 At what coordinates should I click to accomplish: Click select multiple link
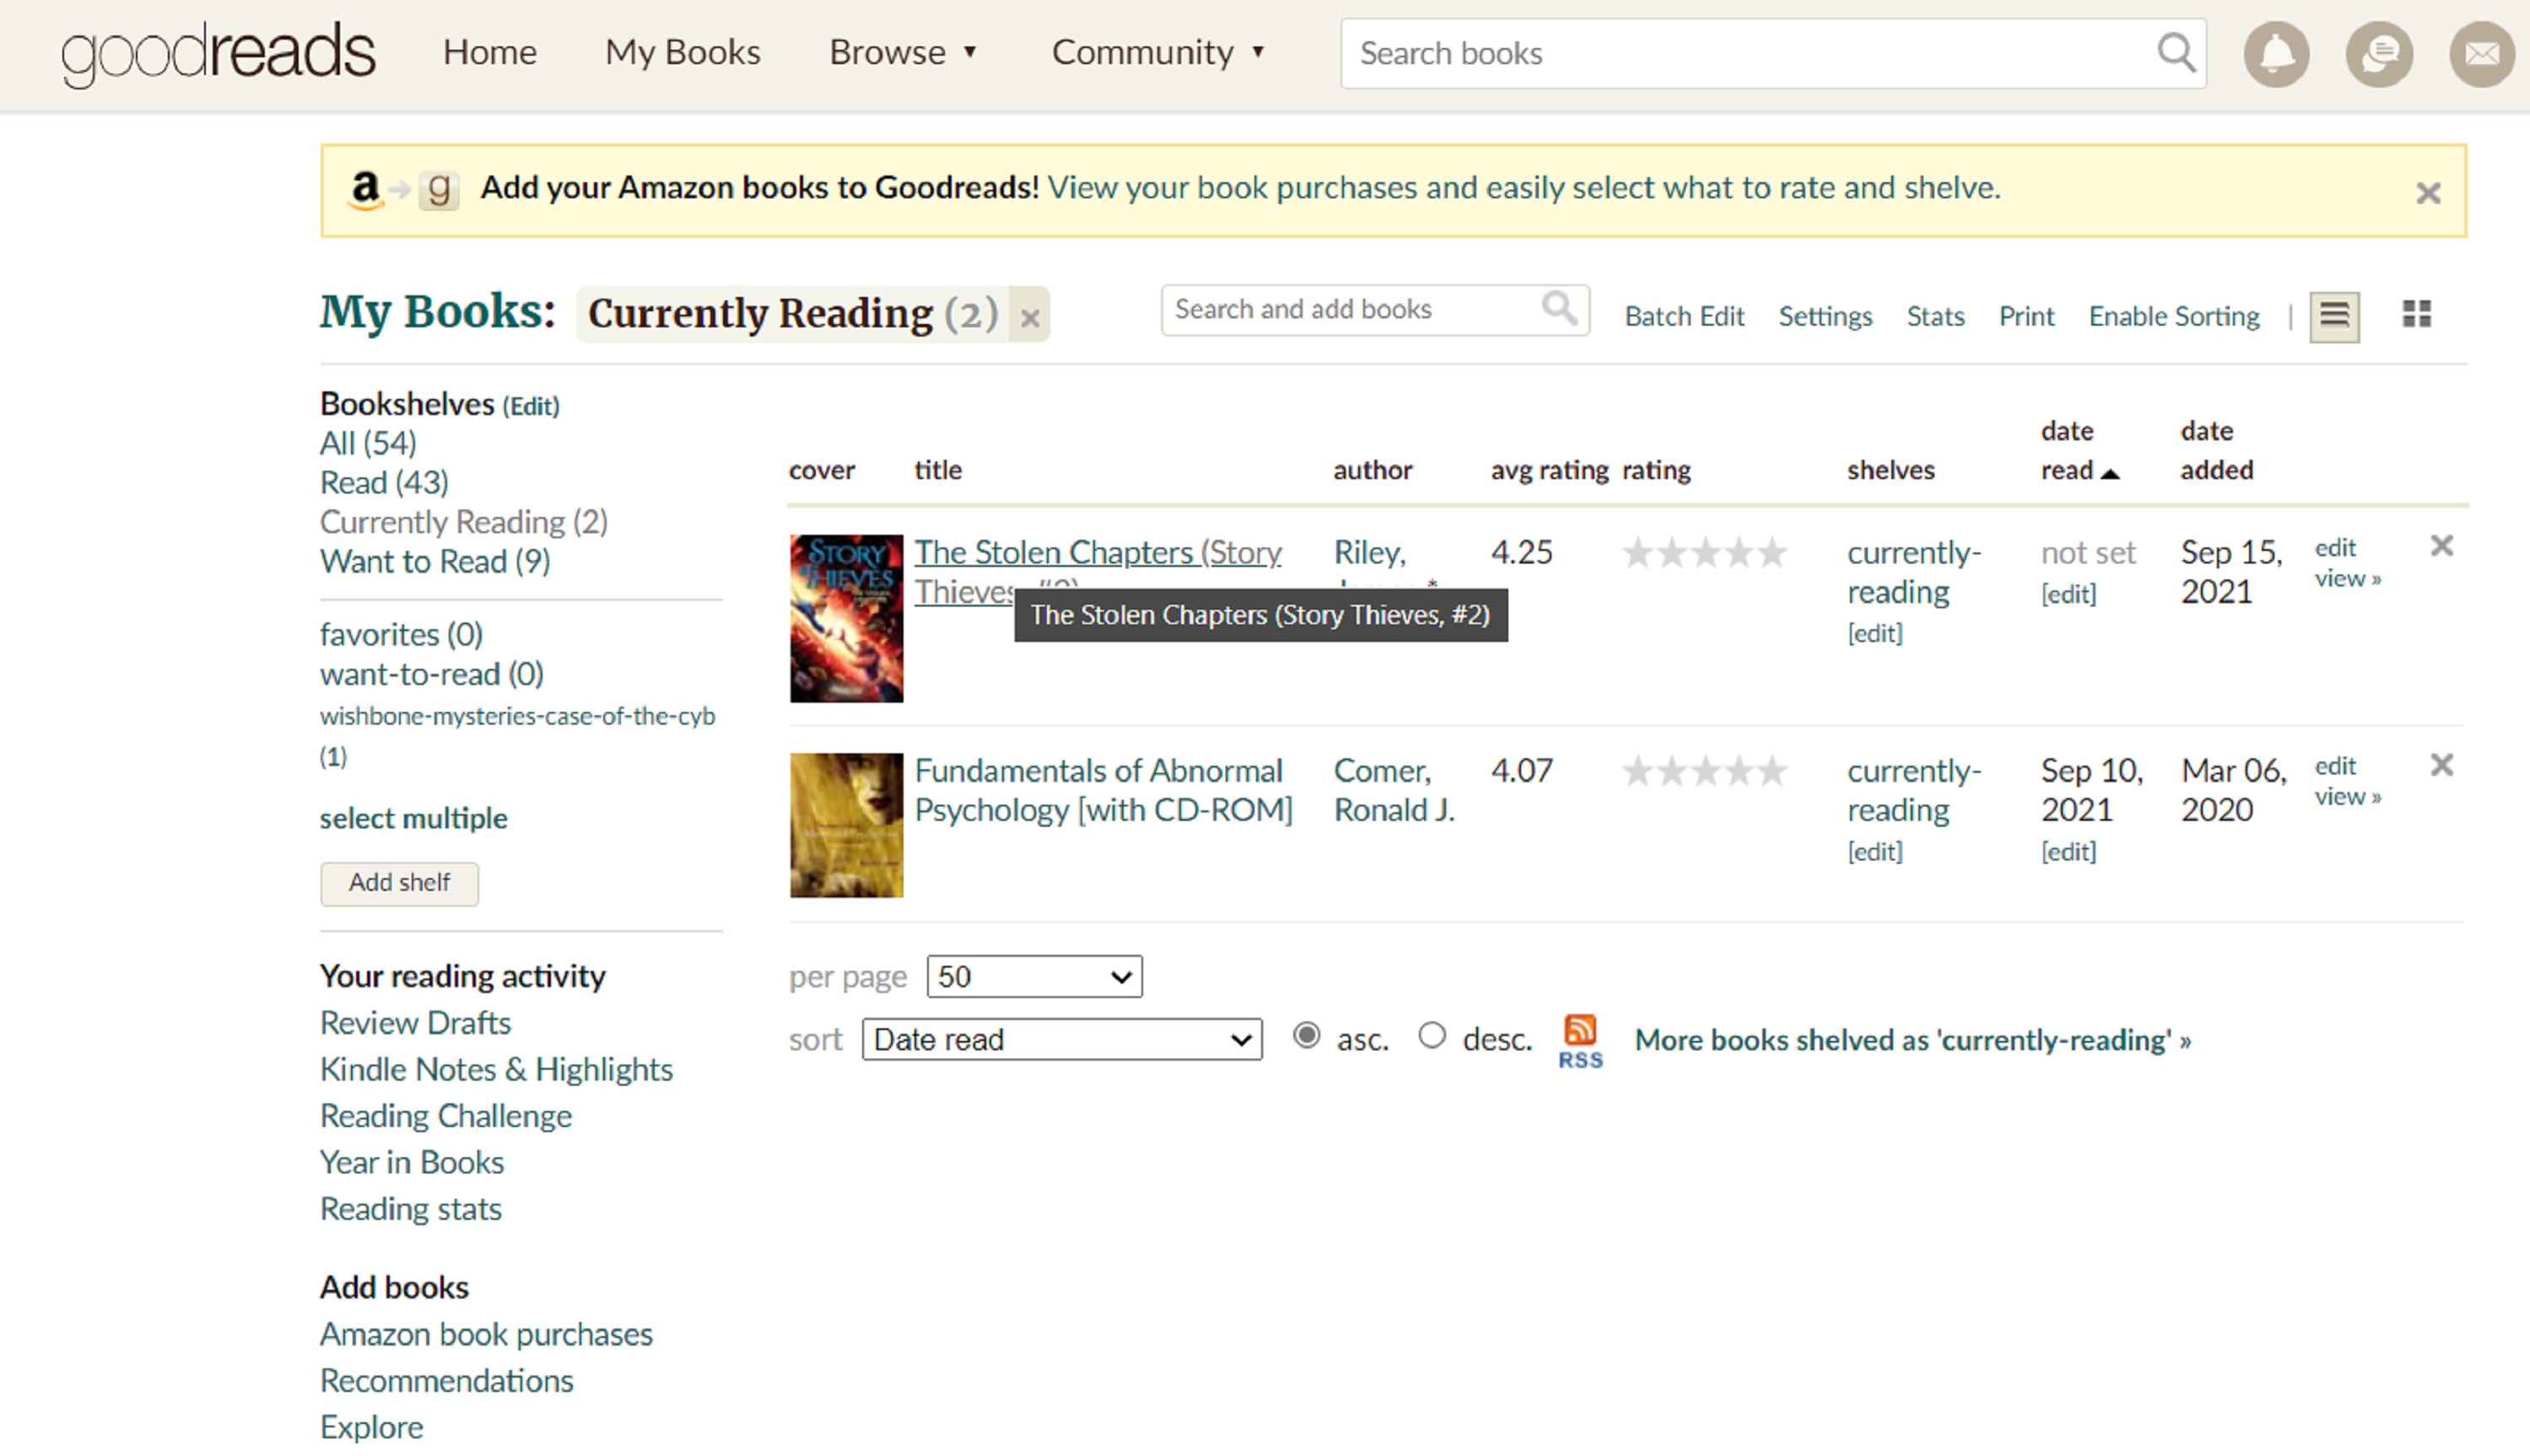414,818
